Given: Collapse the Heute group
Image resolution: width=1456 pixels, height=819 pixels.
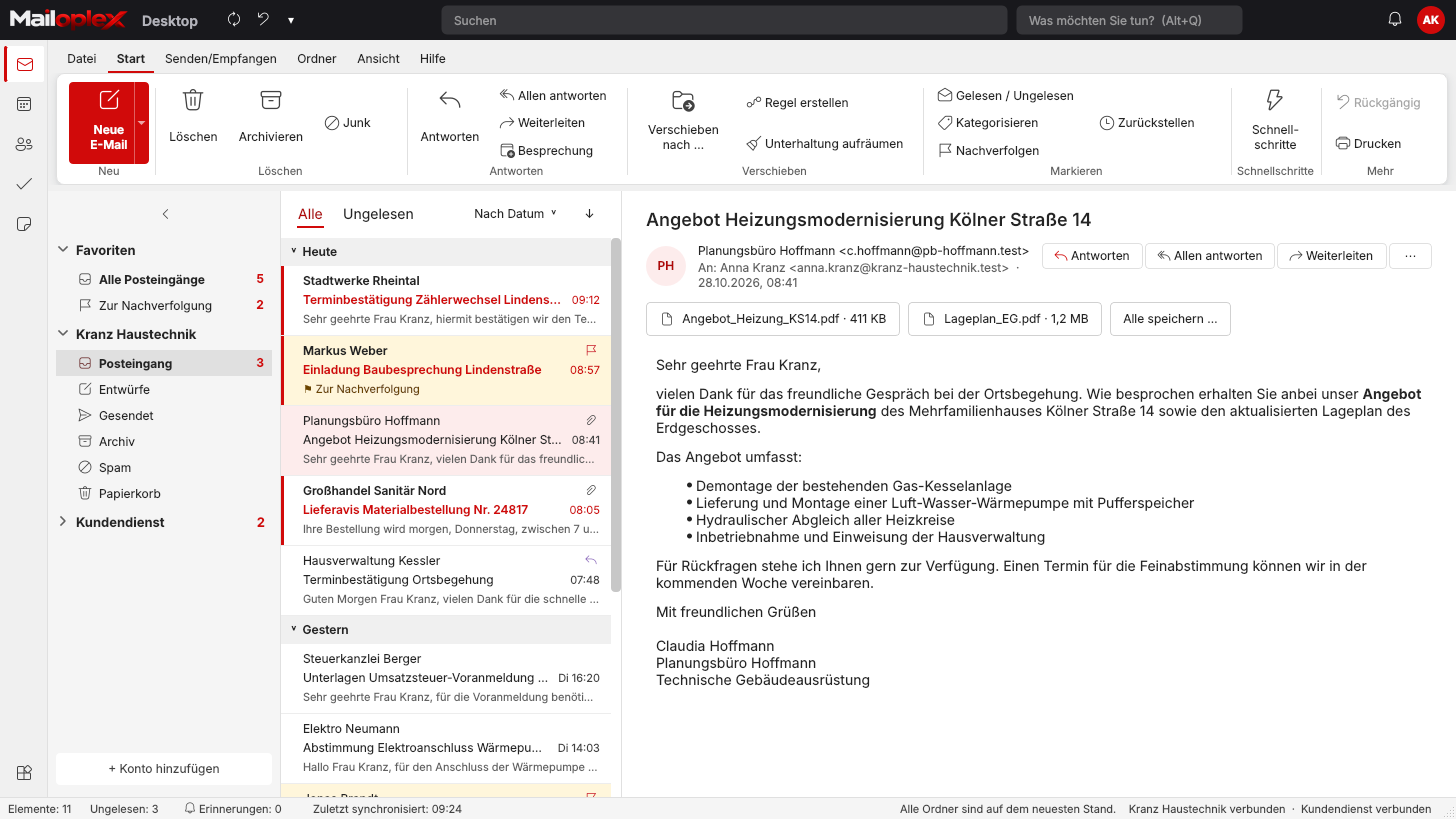Looking at the screenshot, I should (294, 252).
